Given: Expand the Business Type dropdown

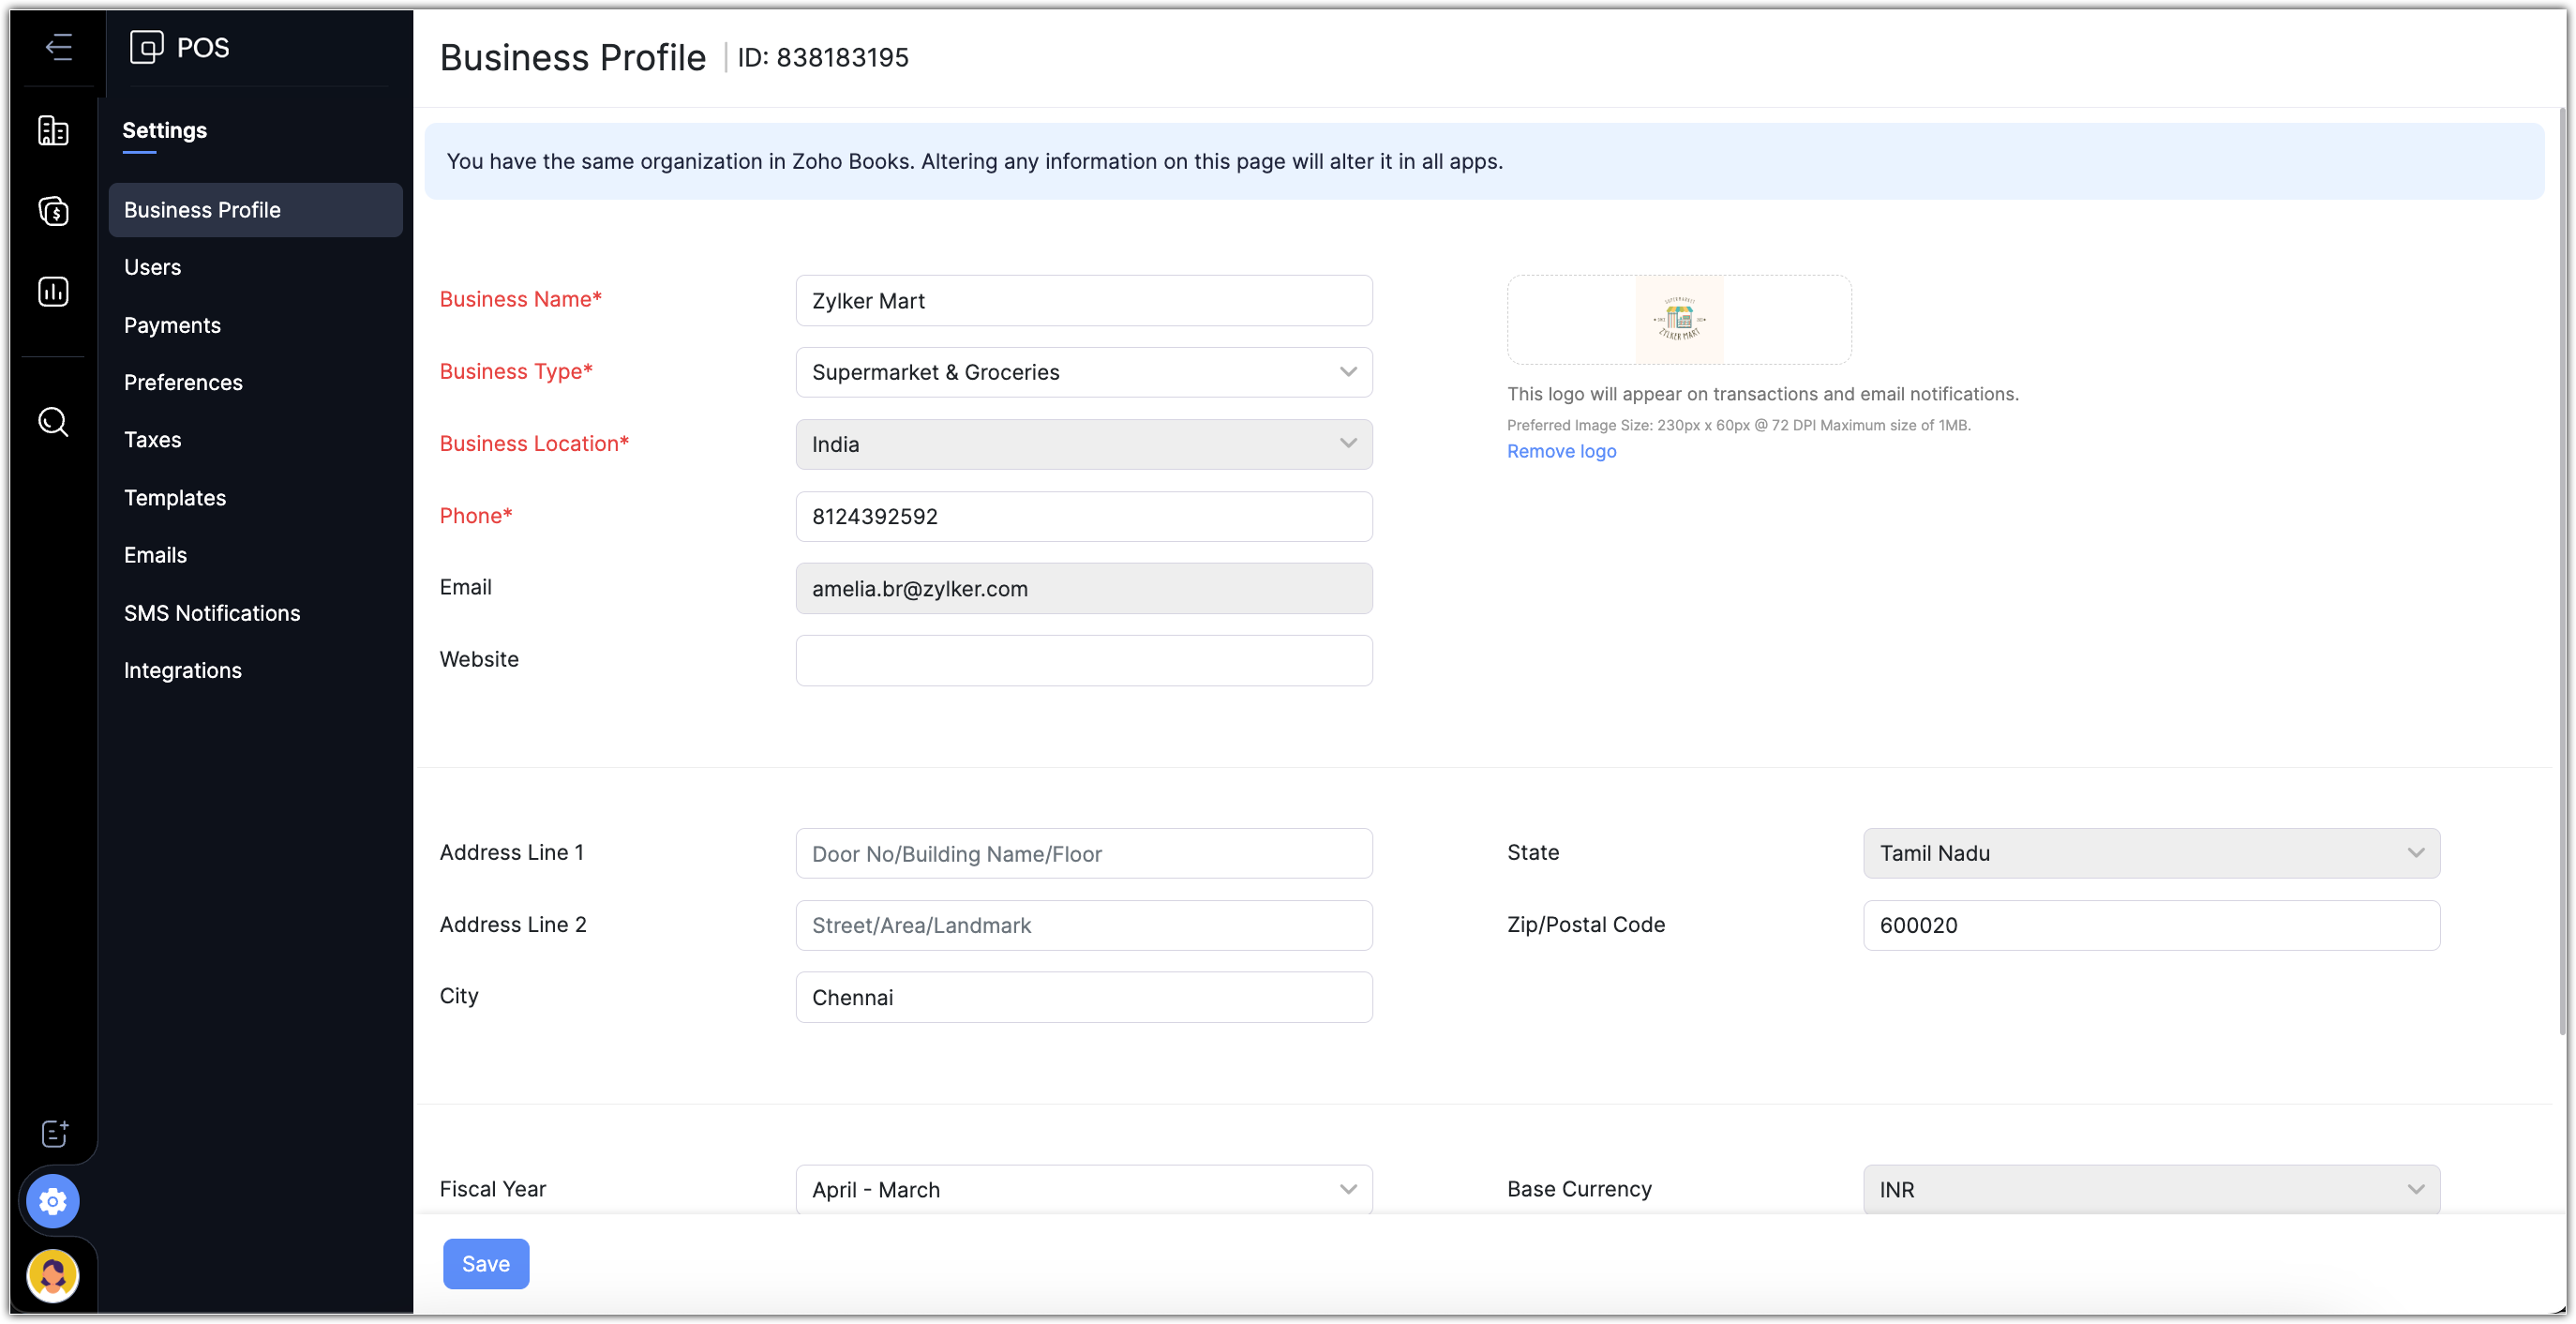Looking at the screenshot, I should point(1083,372).
